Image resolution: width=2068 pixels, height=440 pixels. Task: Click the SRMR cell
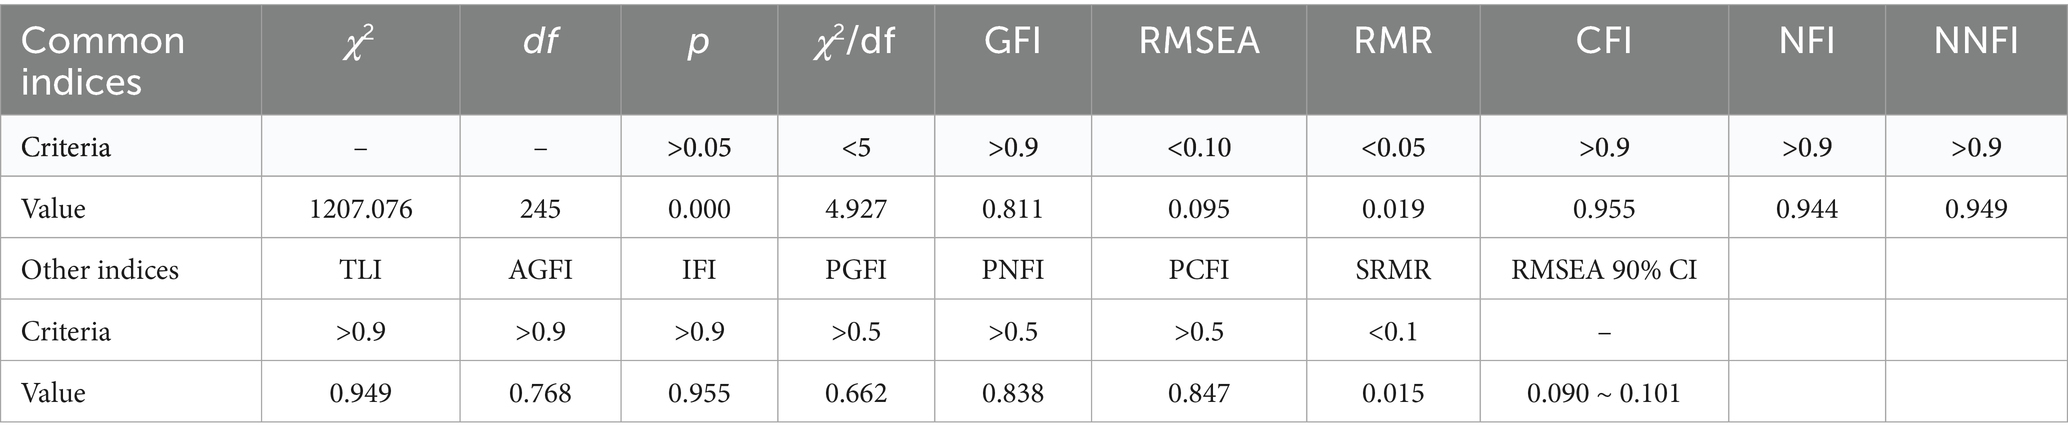1392,270
